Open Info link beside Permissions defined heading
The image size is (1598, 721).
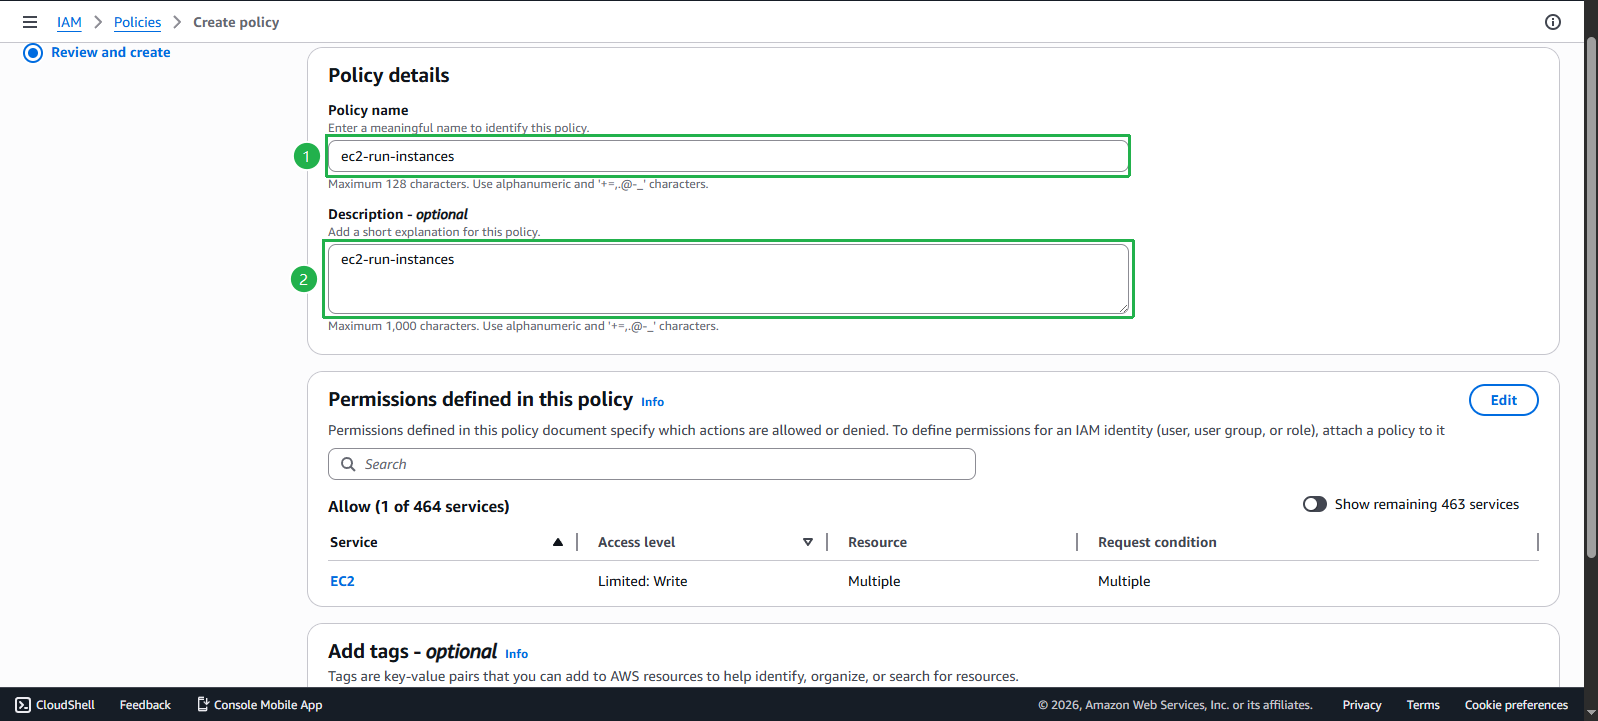pos(652,402)
